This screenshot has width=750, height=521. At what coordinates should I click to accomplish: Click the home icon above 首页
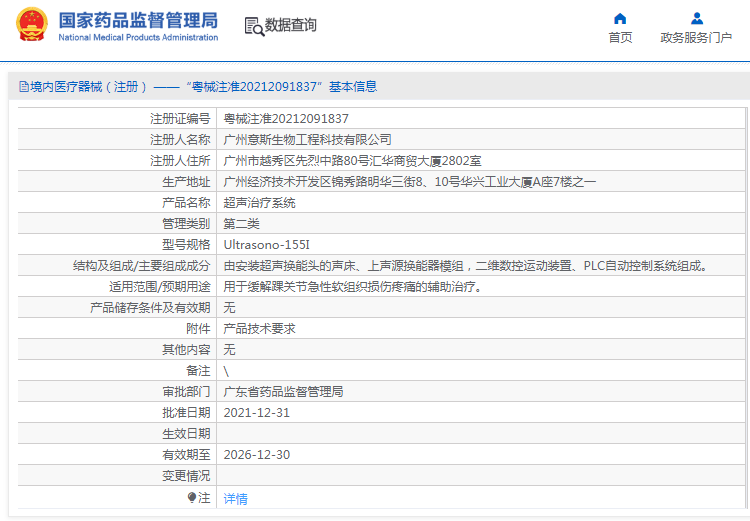[x=620, y=18]
